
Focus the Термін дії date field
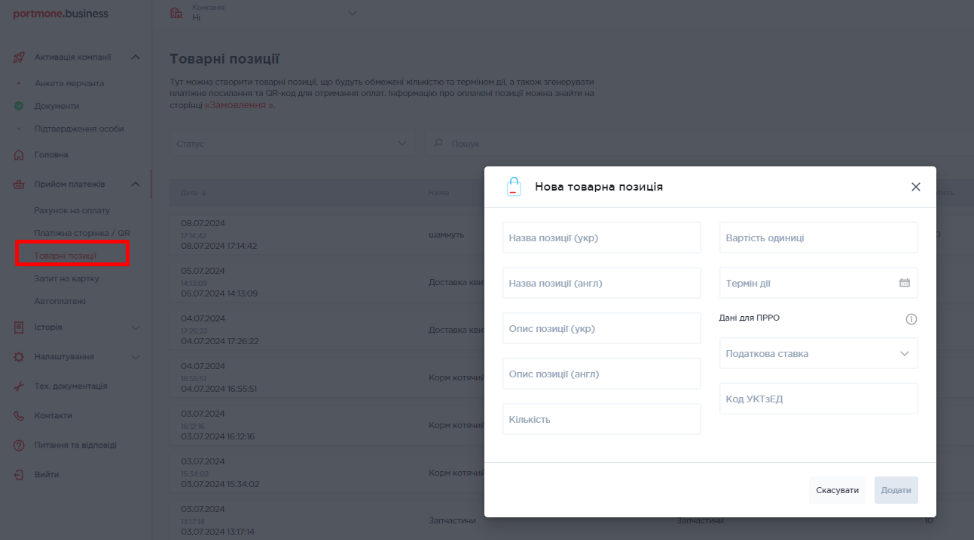click(818, 283)
